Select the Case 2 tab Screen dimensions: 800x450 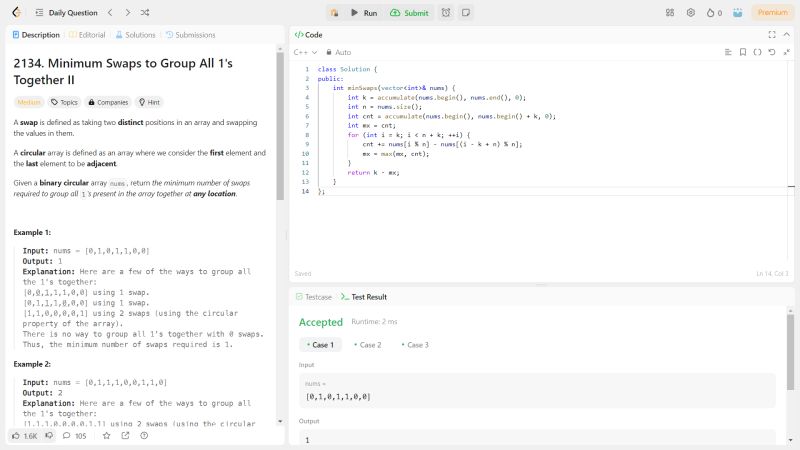click(x=368, y=345)
